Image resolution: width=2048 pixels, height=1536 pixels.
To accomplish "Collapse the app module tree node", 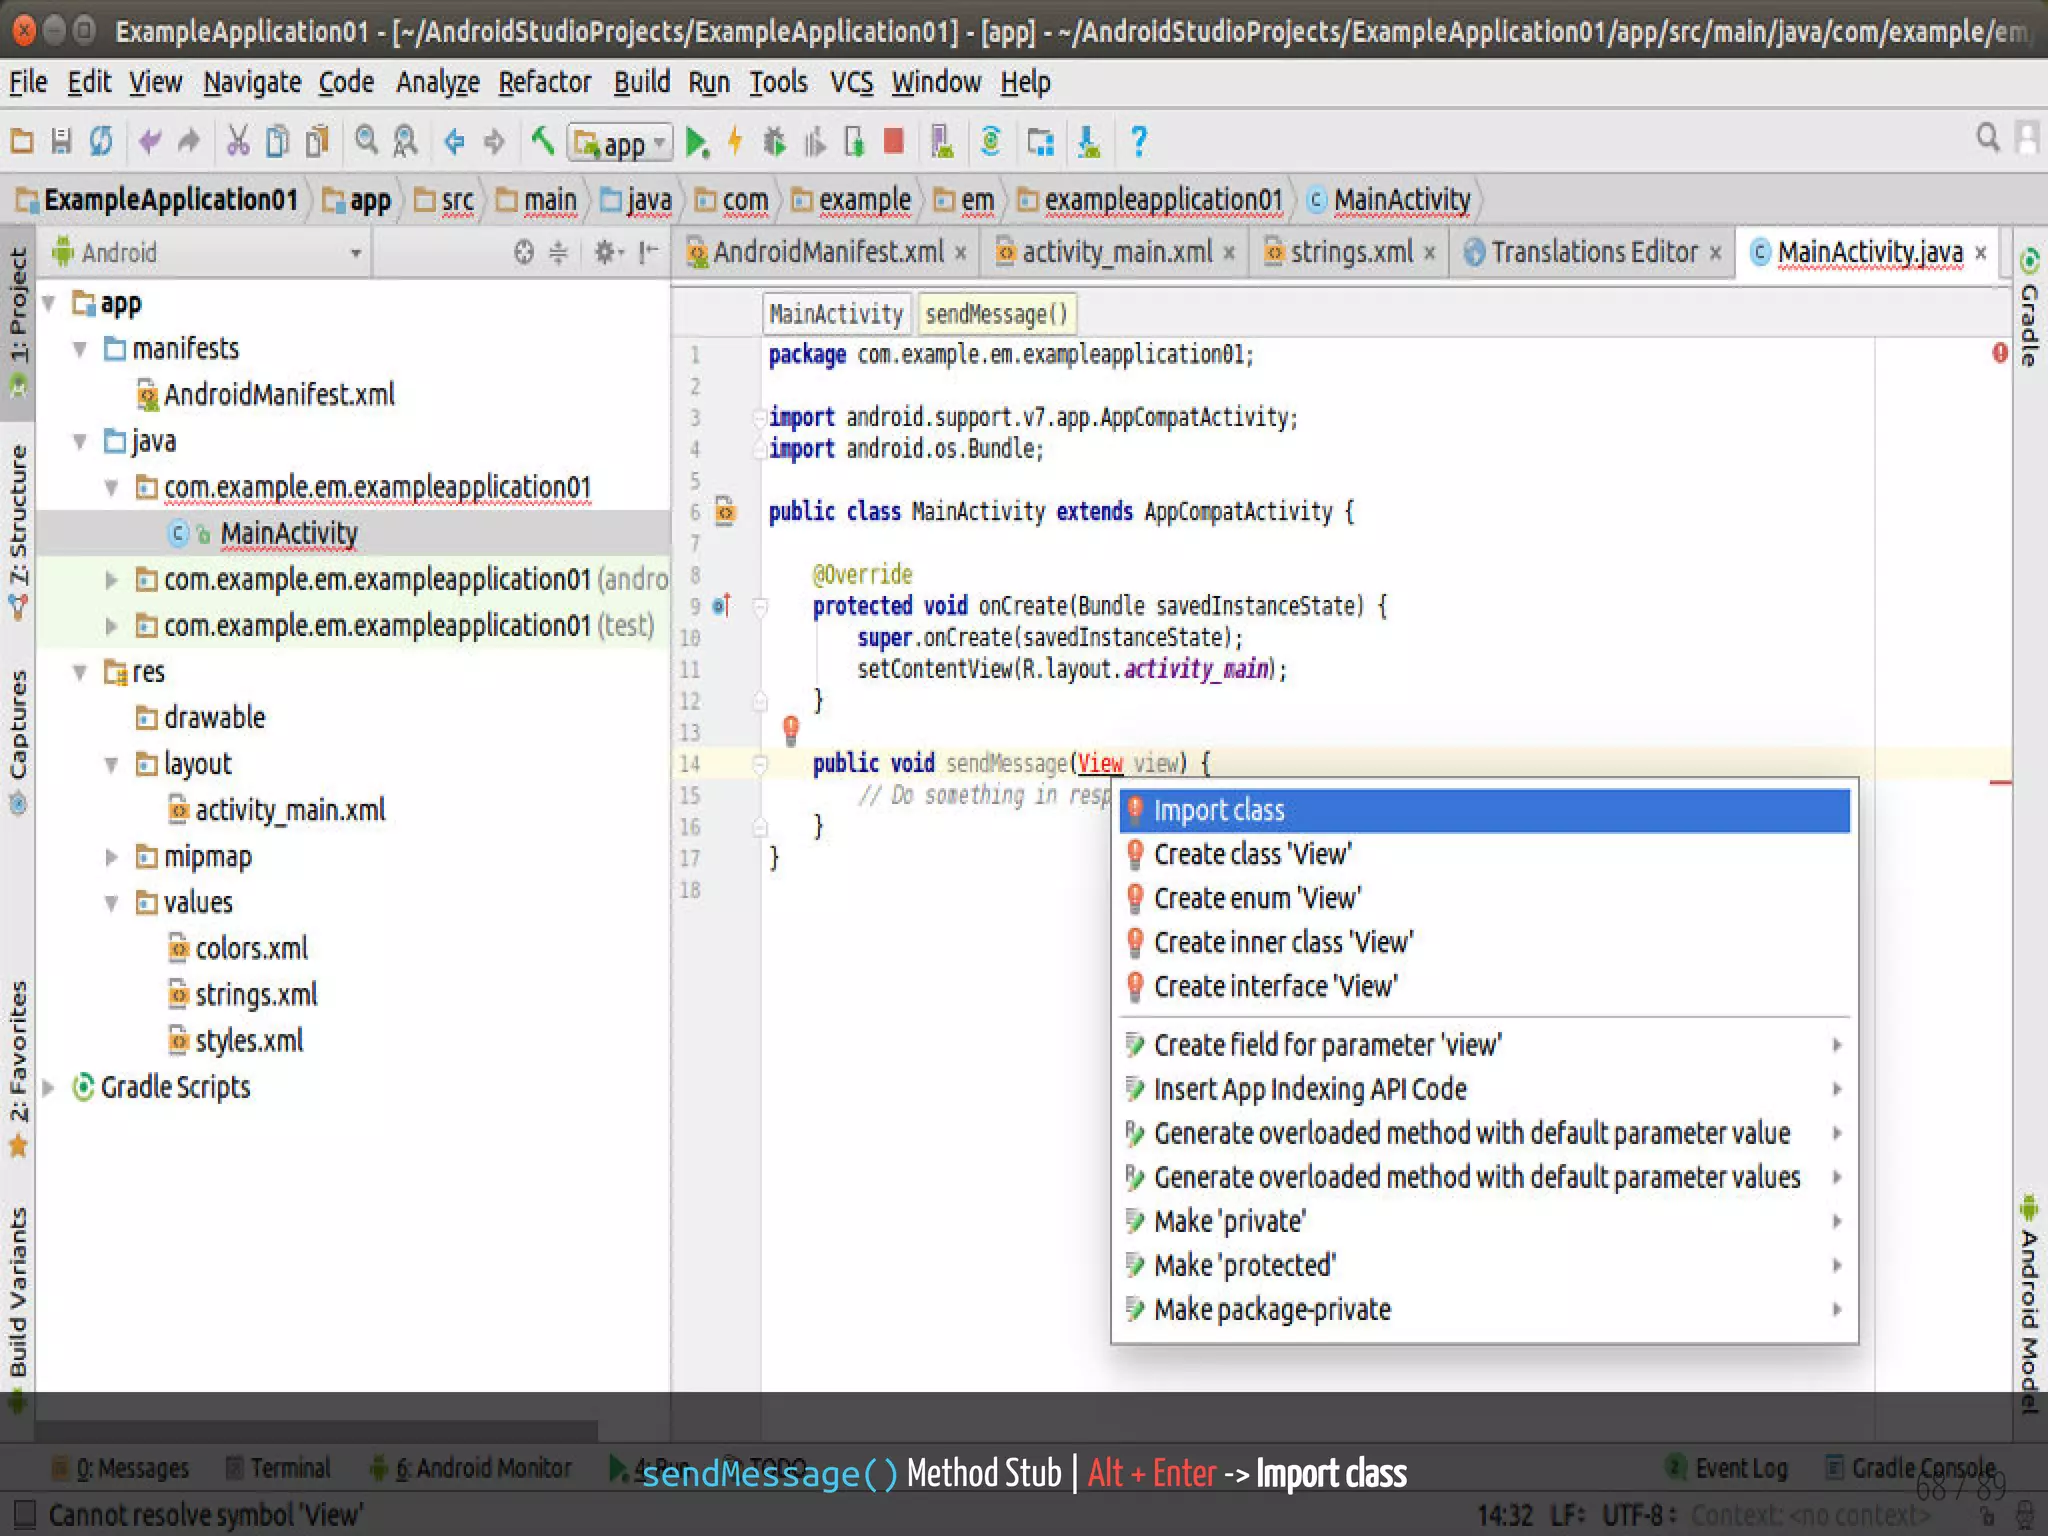I will pyautogui.click(x=48, y=302).
